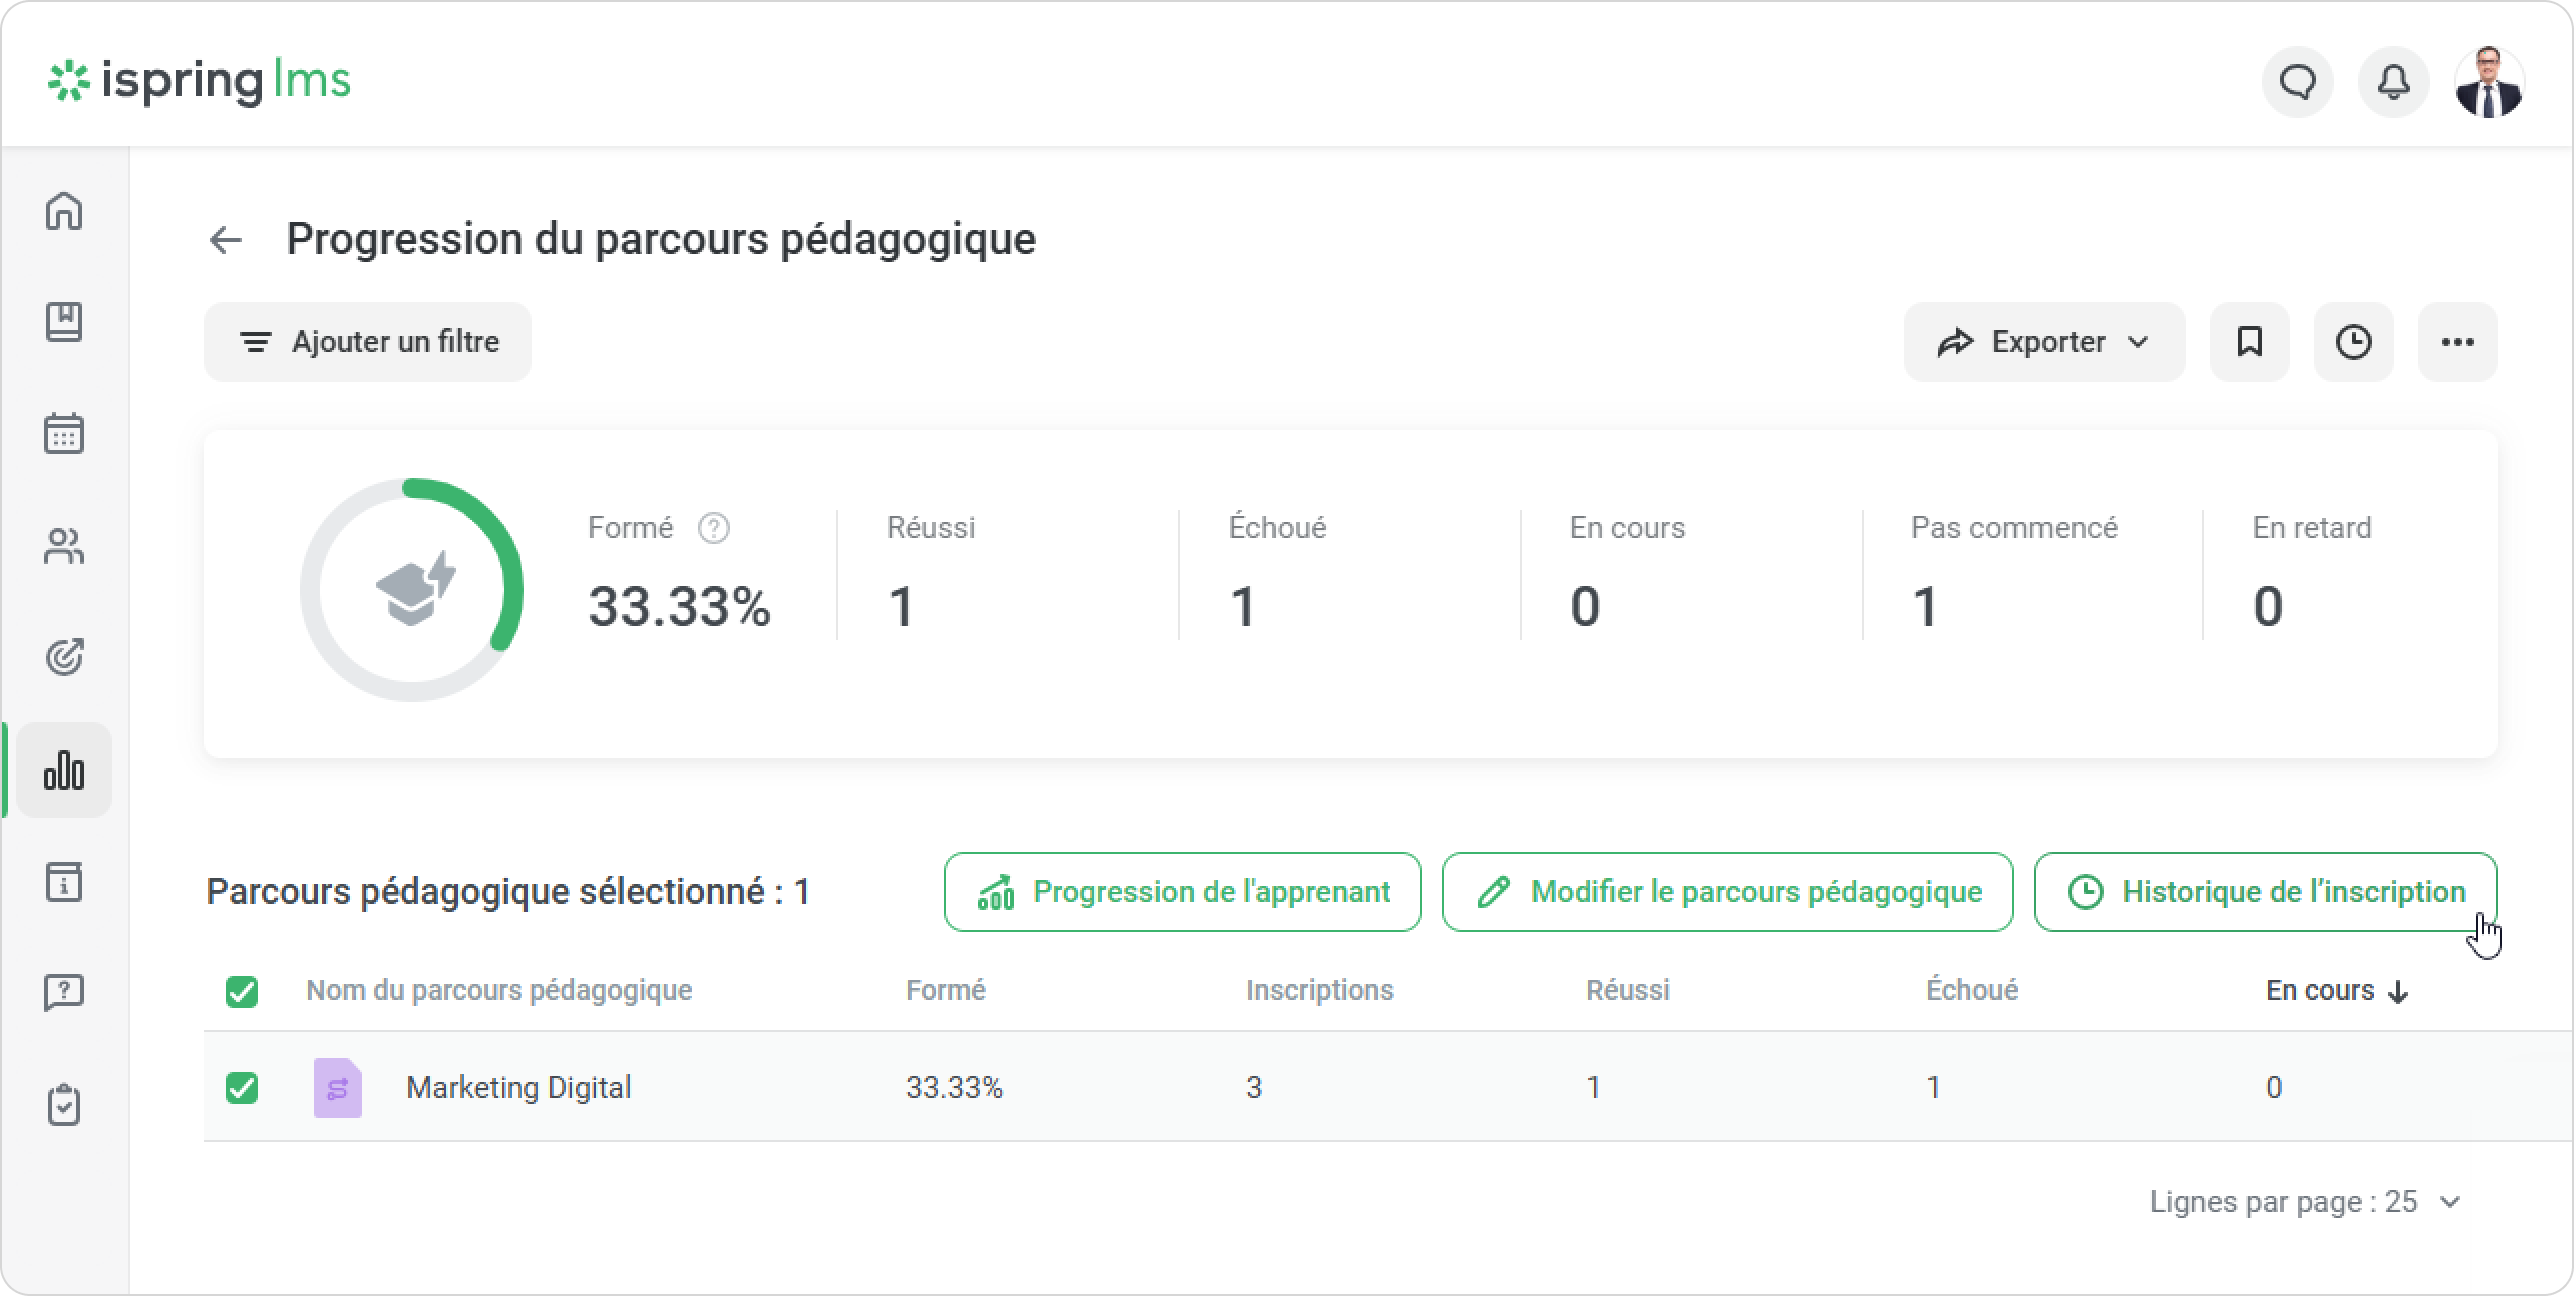Click the circular Formé progress ring
The image size is (2574, 1296).
412,590
